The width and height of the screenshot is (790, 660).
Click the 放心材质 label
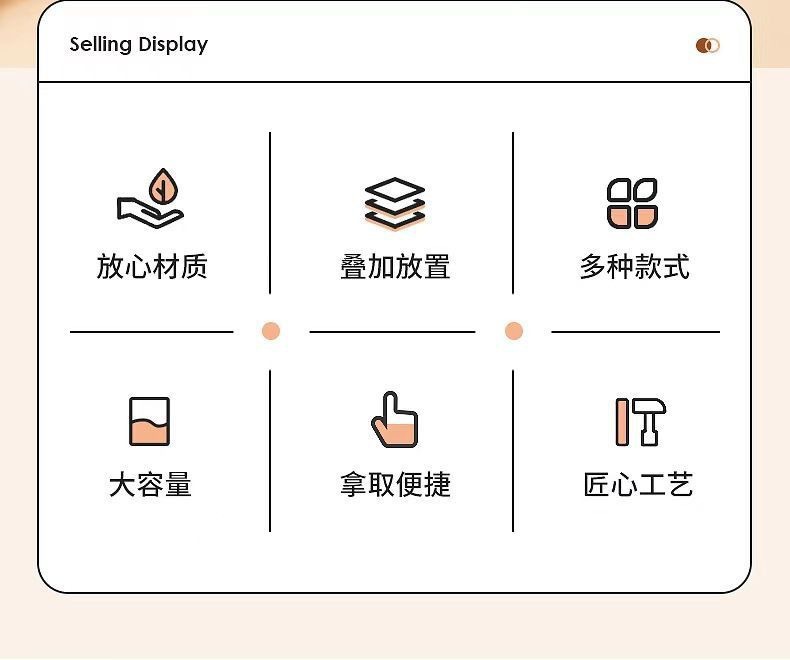152,267
